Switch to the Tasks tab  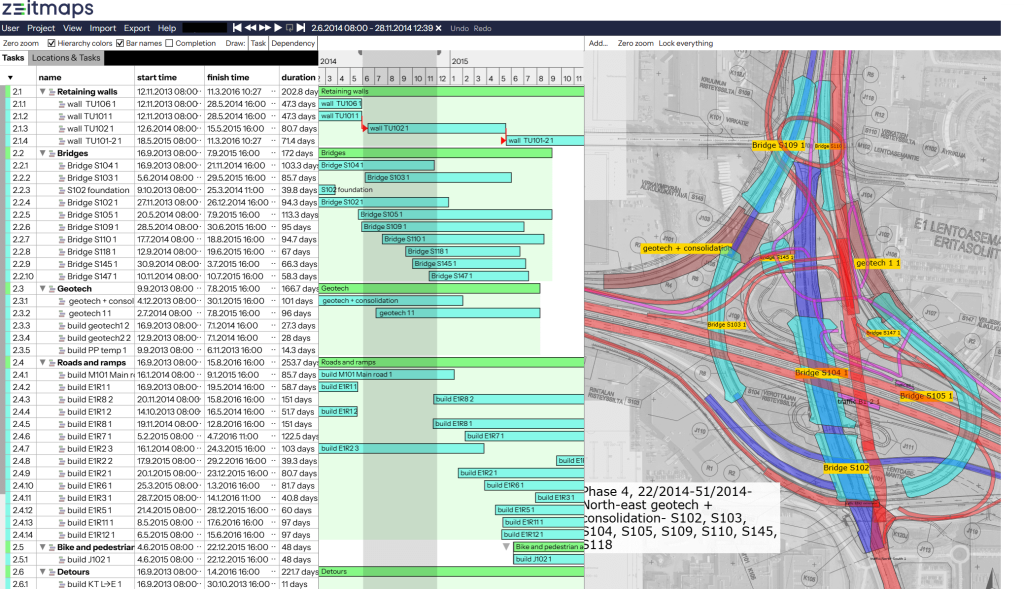pos(13,58)
